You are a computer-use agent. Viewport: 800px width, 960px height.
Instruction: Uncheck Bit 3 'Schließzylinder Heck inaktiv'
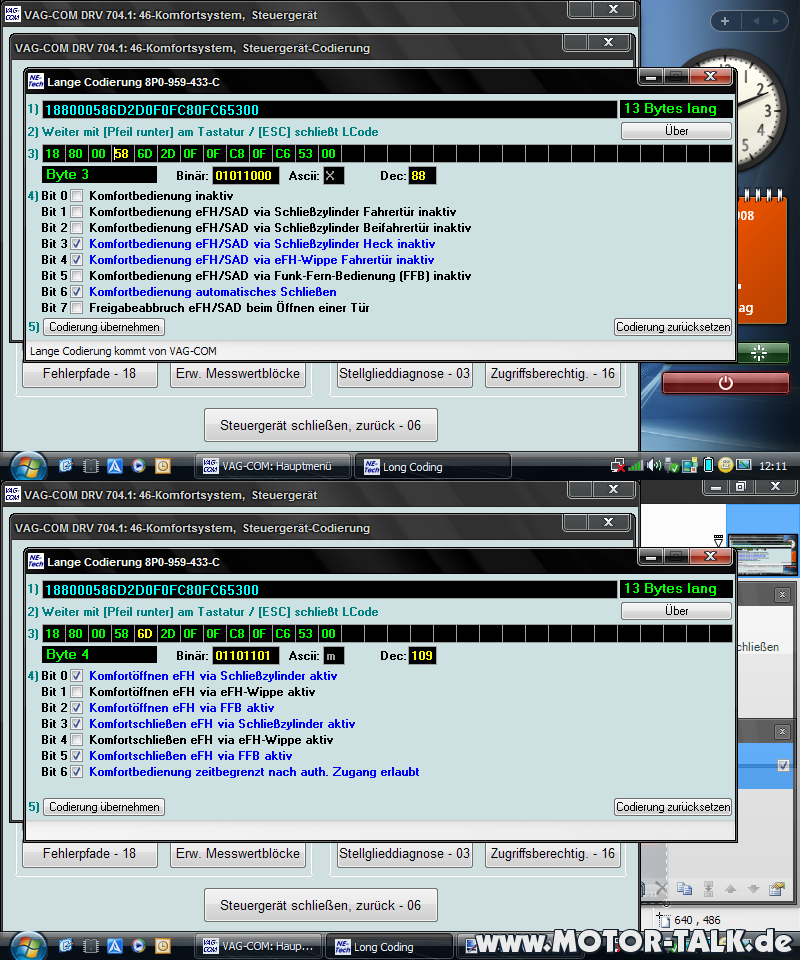[77, 244]
